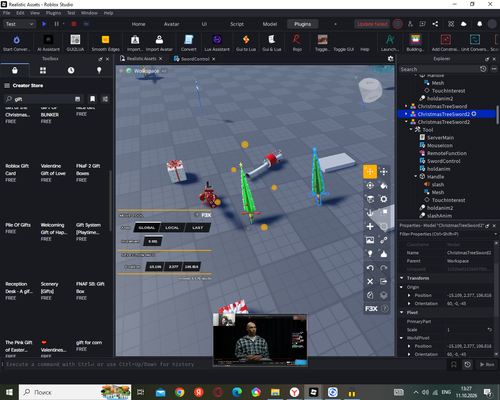Launch the GUI2LUA plugin
The width and height of the screenshot is (500, 400).
tap(75, 43)
